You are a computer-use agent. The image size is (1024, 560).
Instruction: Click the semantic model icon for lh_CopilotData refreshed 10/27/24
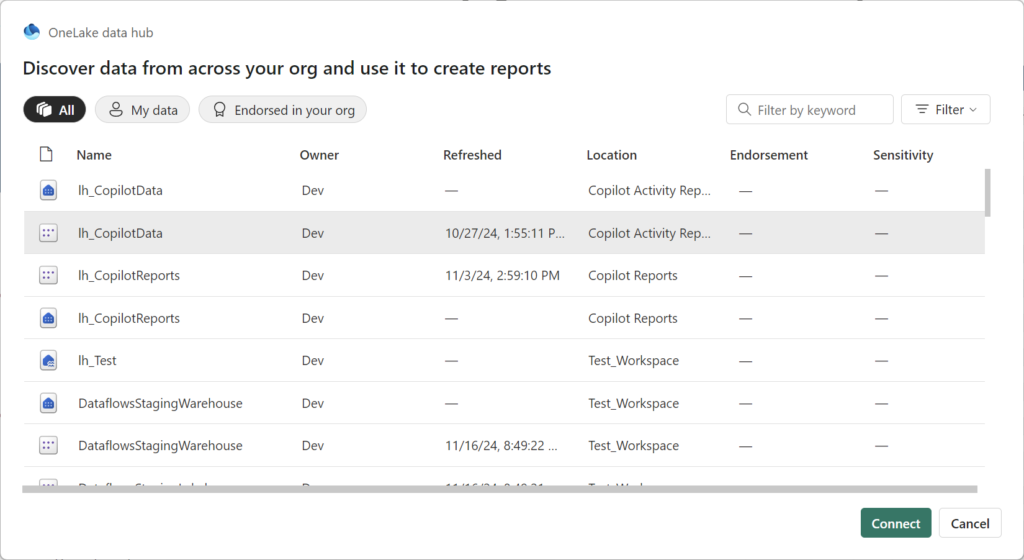[48, 233]
